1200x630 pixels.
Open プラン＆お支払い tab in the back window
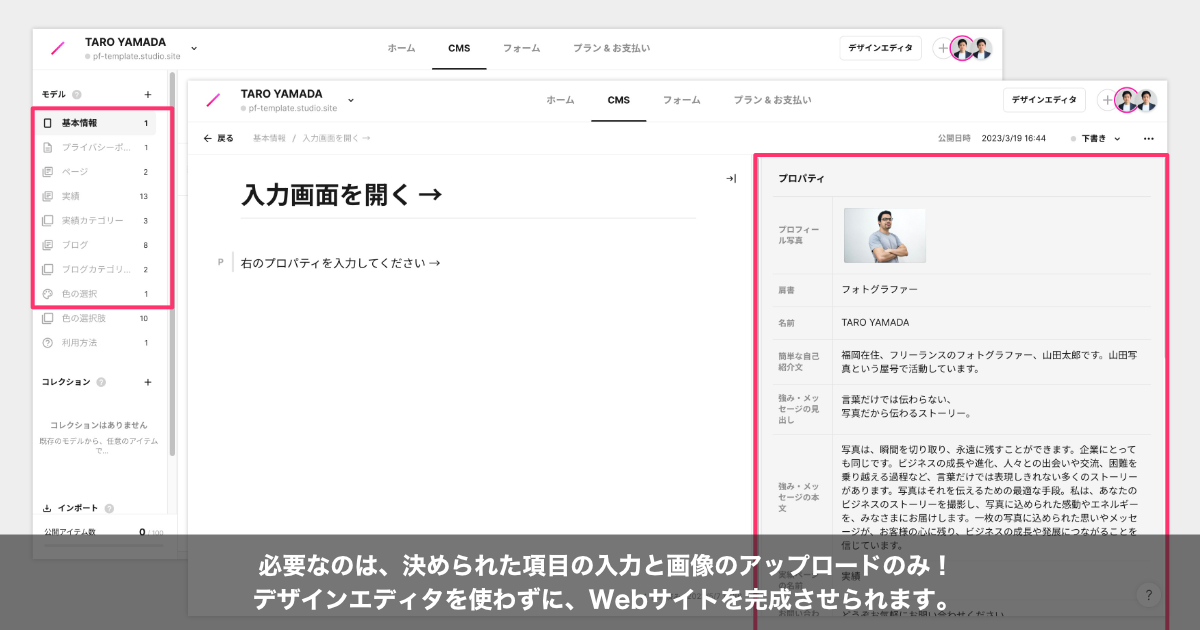click(611, 48)
